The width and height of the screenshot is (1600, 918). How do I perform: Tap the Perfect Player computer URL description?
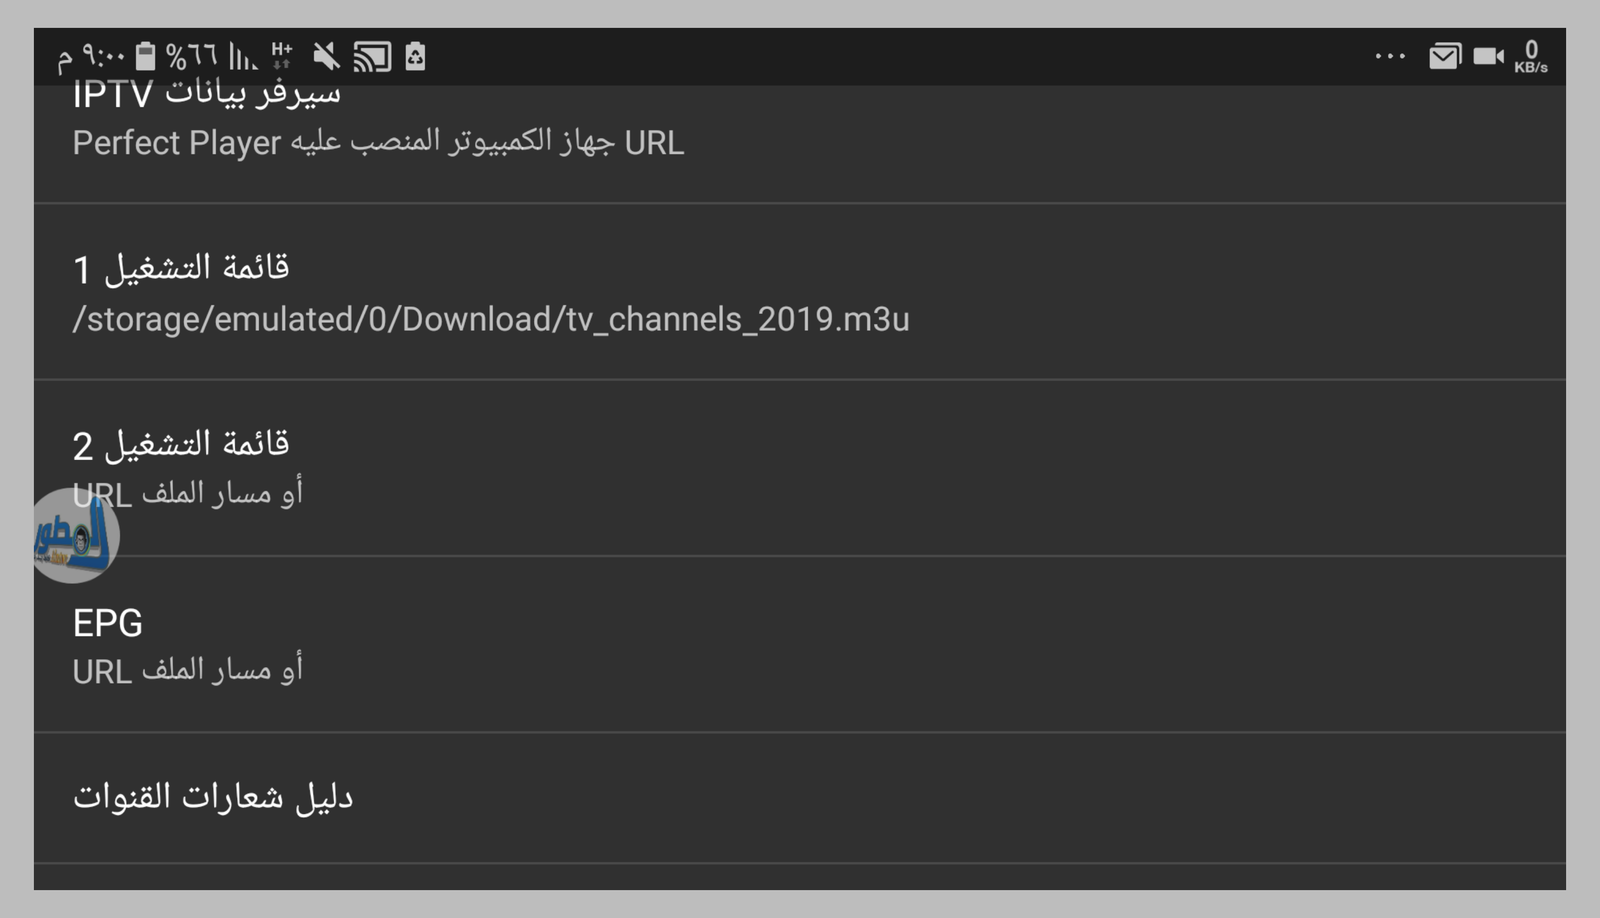coord(378,143)
